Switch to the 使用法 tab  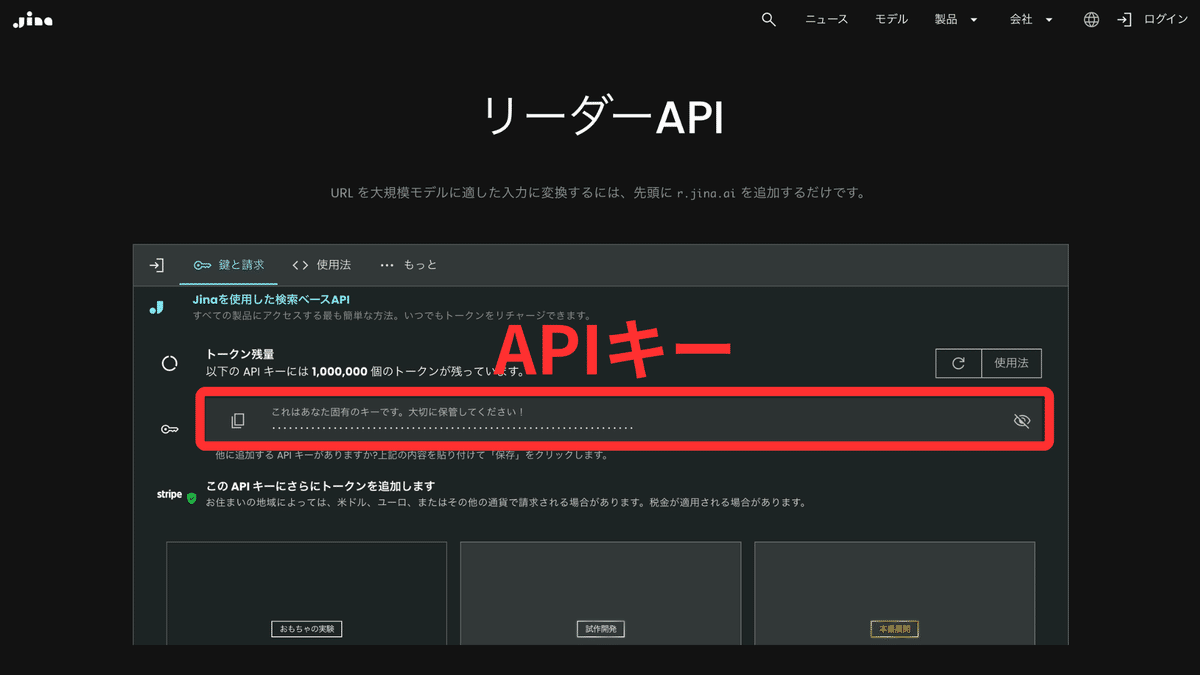coord(320,265)
